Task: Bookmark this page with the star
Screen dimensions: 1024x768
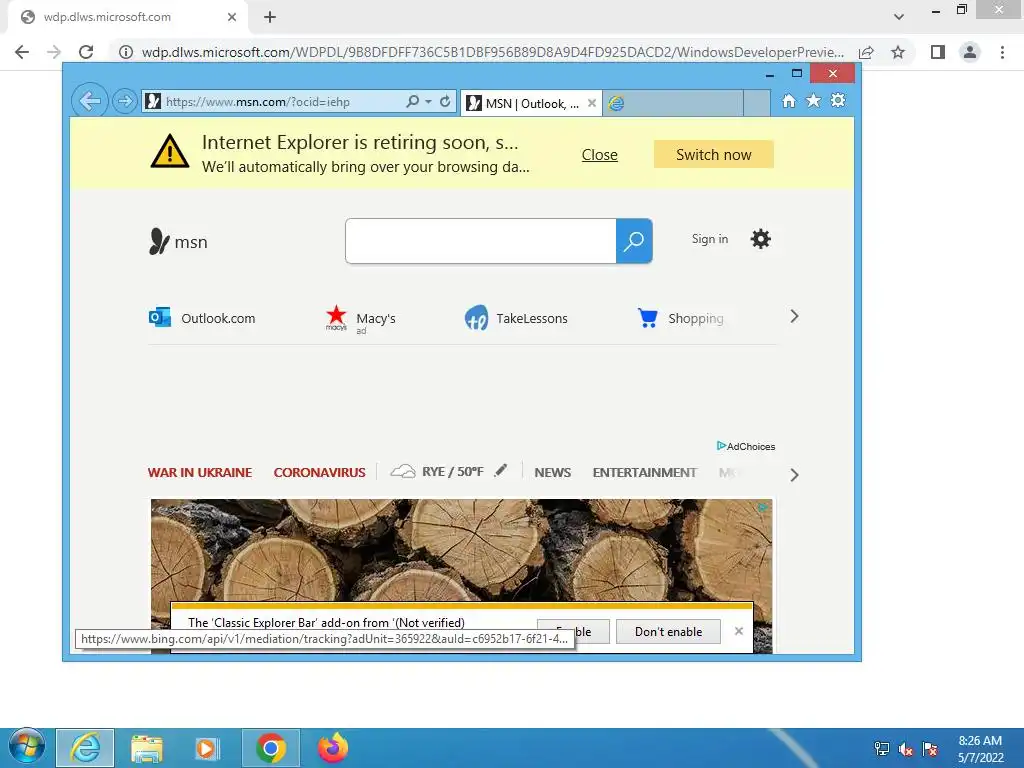Action: tap(898, 52)
